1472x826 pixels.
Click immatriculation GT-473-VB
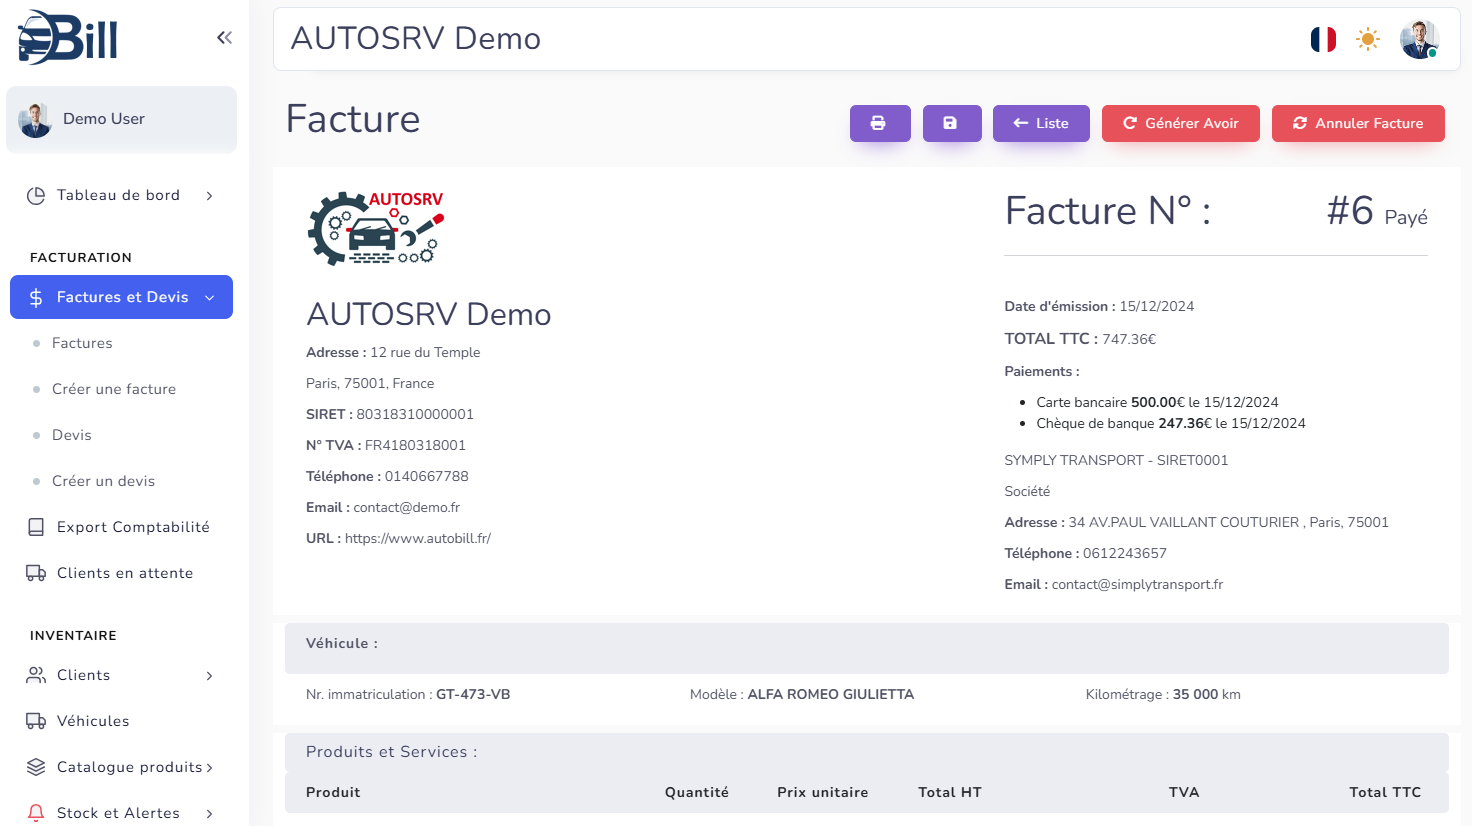point(473,694)
